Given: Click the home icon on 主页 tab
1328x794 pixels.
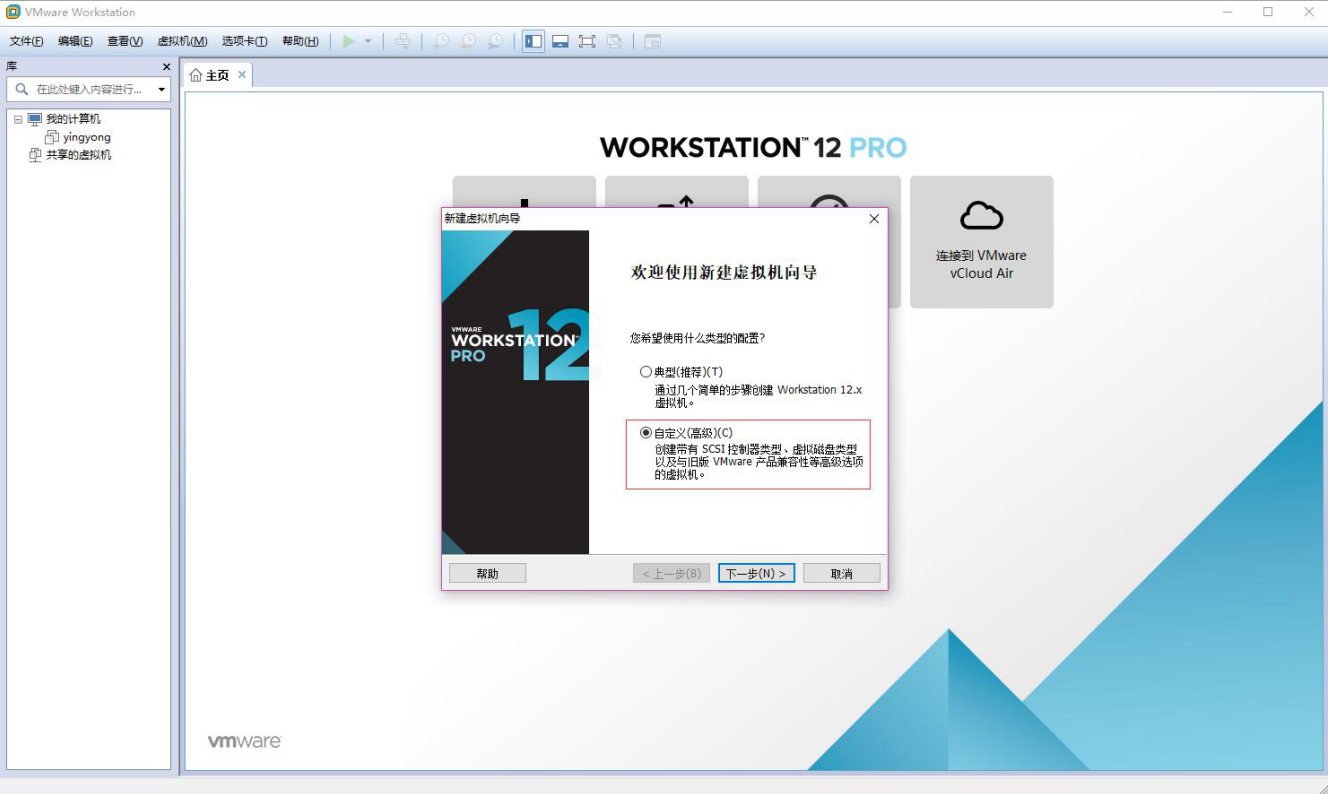Looking at the screenshot, I should (x=196, y=75).
